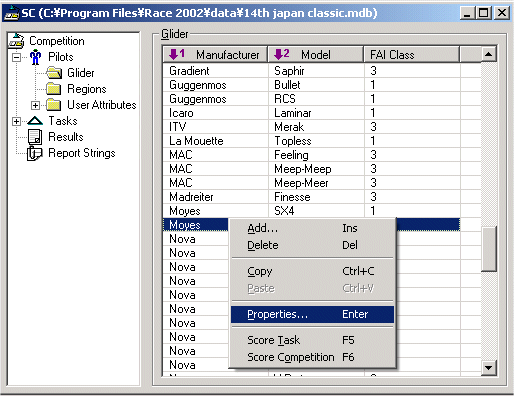
Task: Select User Attributes label in tree
Action: [102, 105]
